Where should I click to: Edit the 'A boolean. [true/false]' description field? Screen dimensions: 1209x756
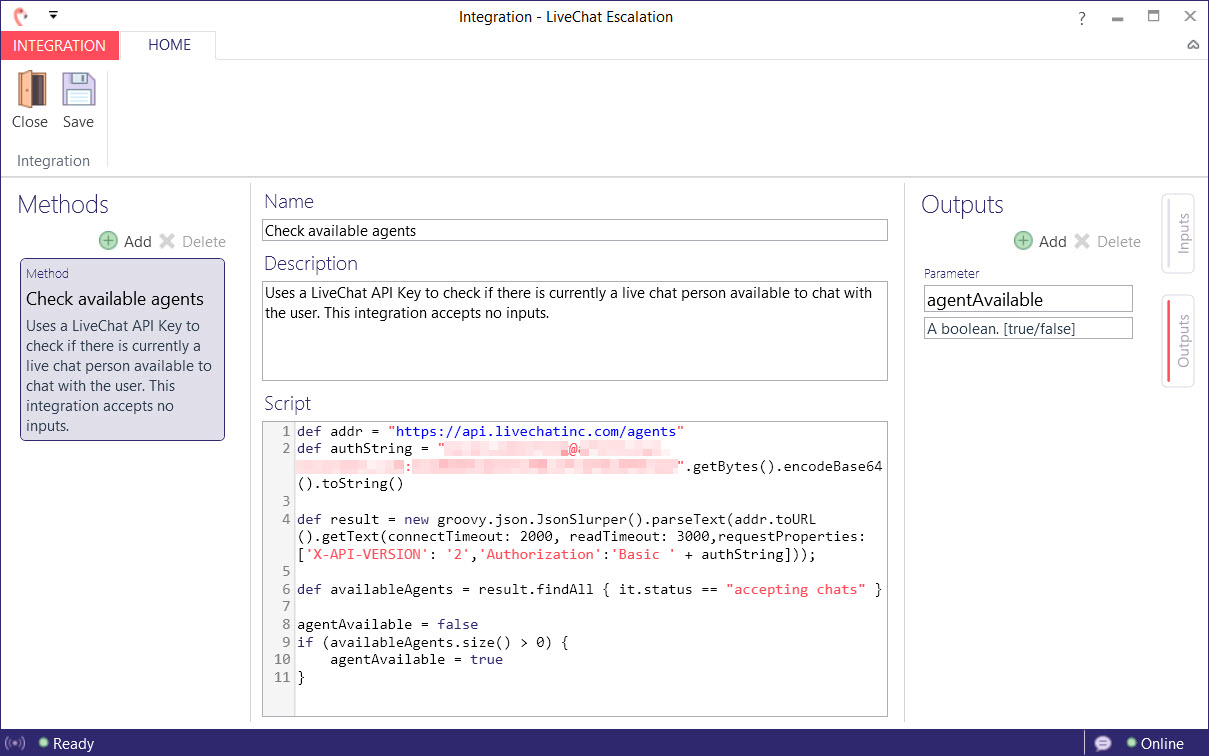point(1028,328)
